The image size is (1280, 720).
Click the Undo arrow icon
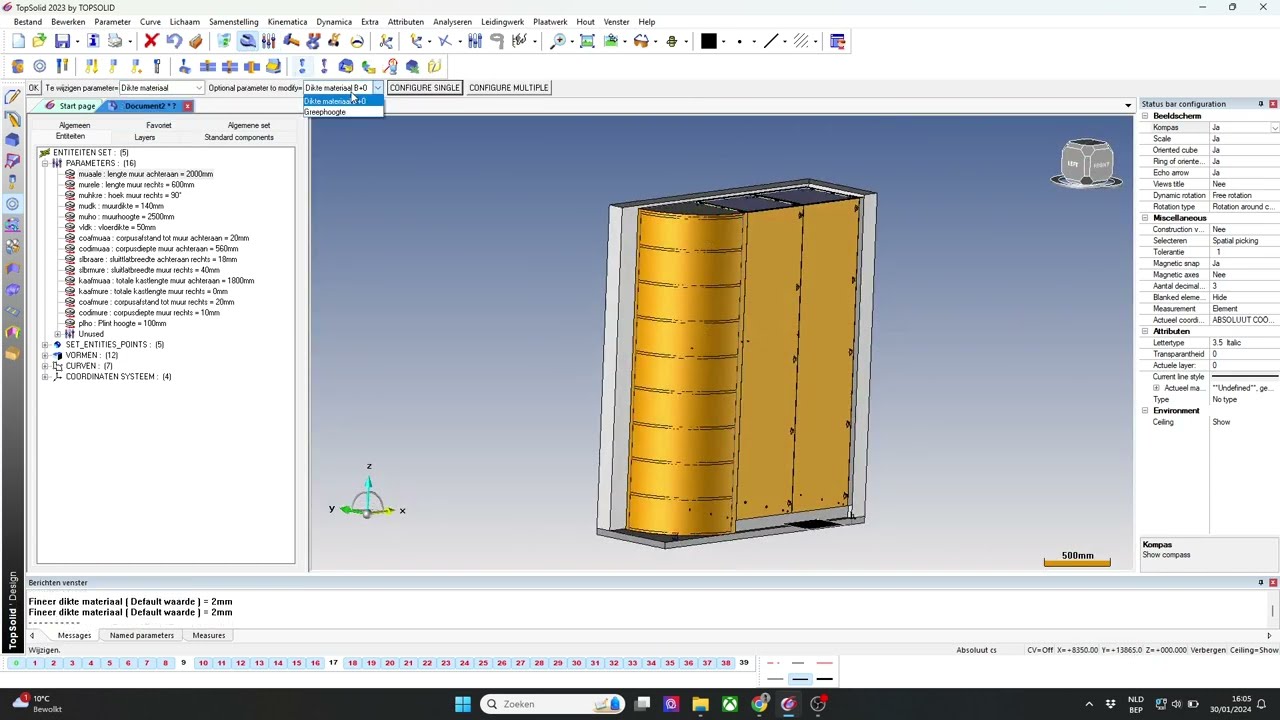pos(174,41)
